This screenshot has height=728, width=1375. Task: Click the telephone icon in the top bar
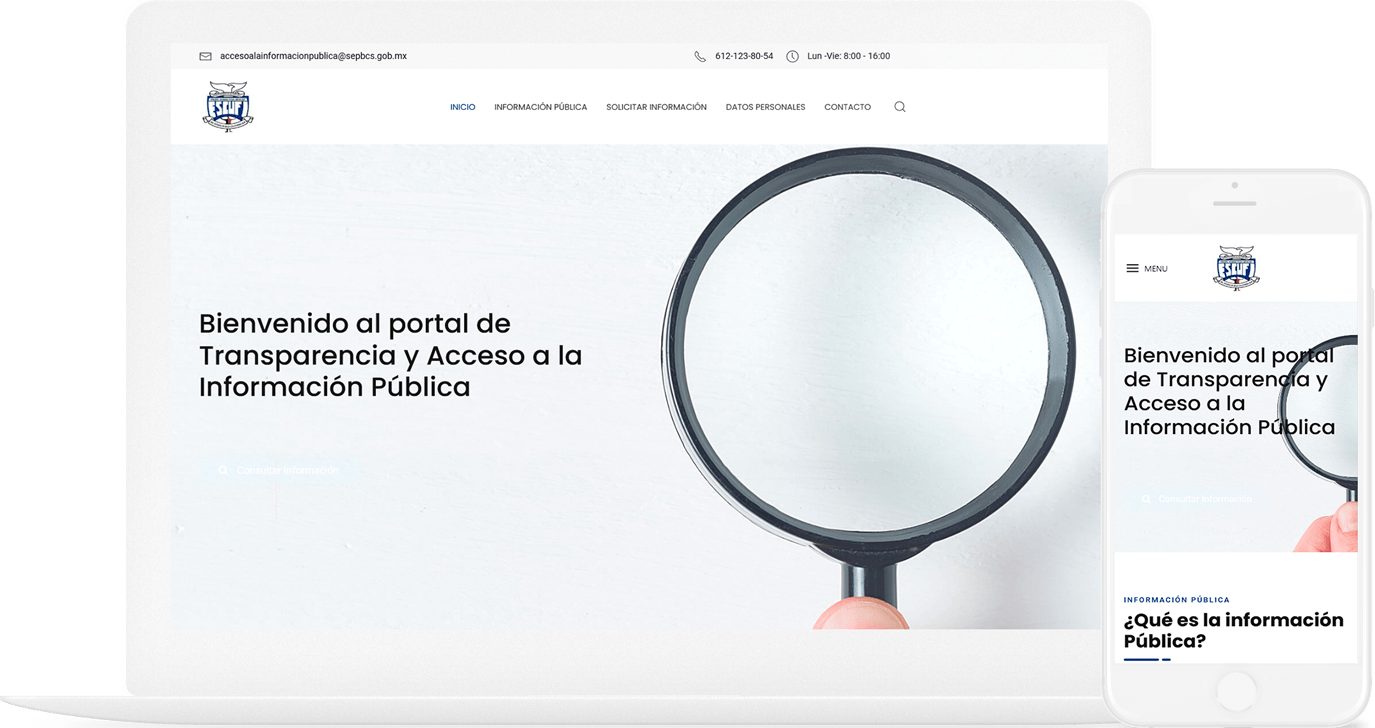coord(702,56)
